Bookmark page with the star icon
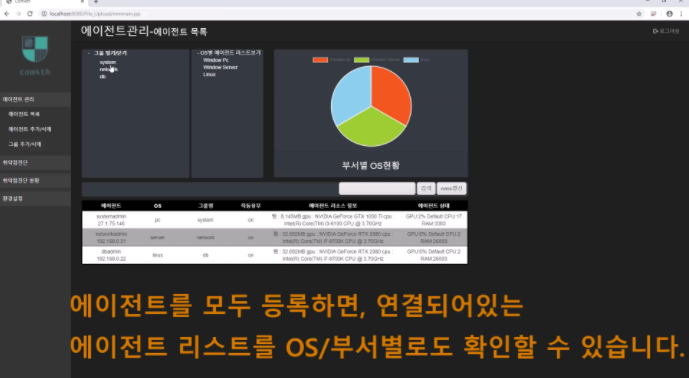This screenshot has height=378, width=689. pyautogui.click(x=639, y=14)
